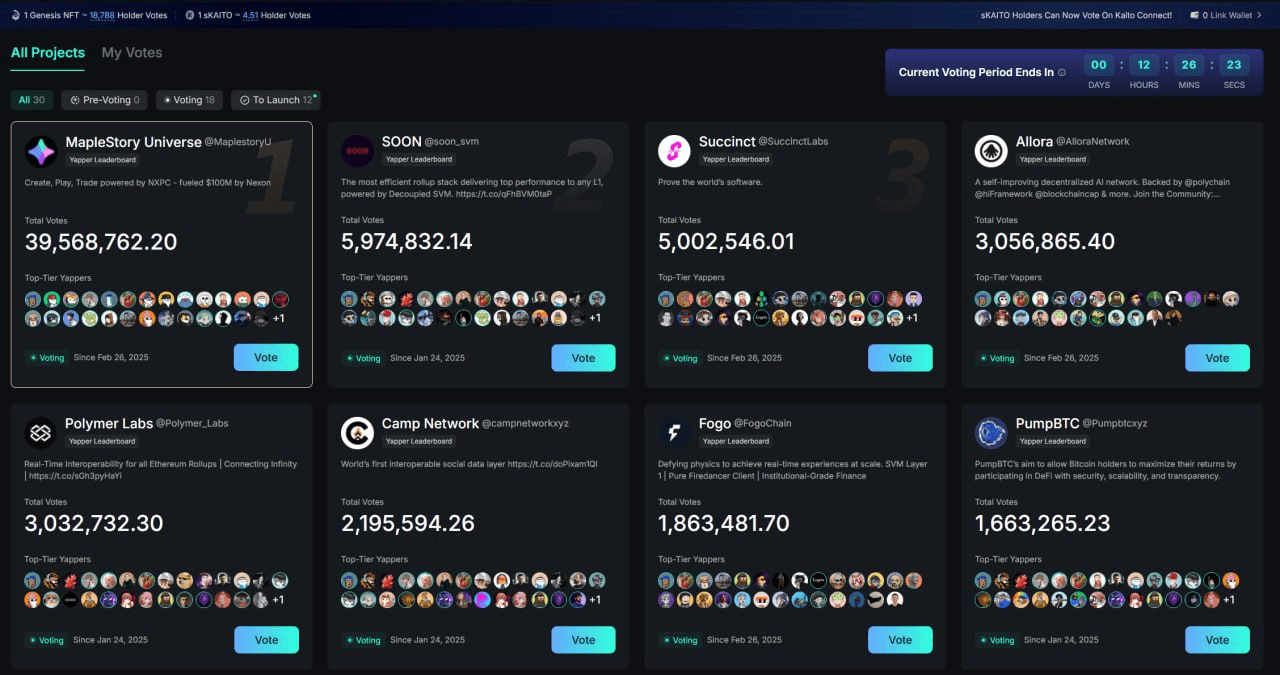Image resolution: width=1280 pixels, height=675 pixels.
Task: Vote for Polymer Labs
Action: pos(266,640)
